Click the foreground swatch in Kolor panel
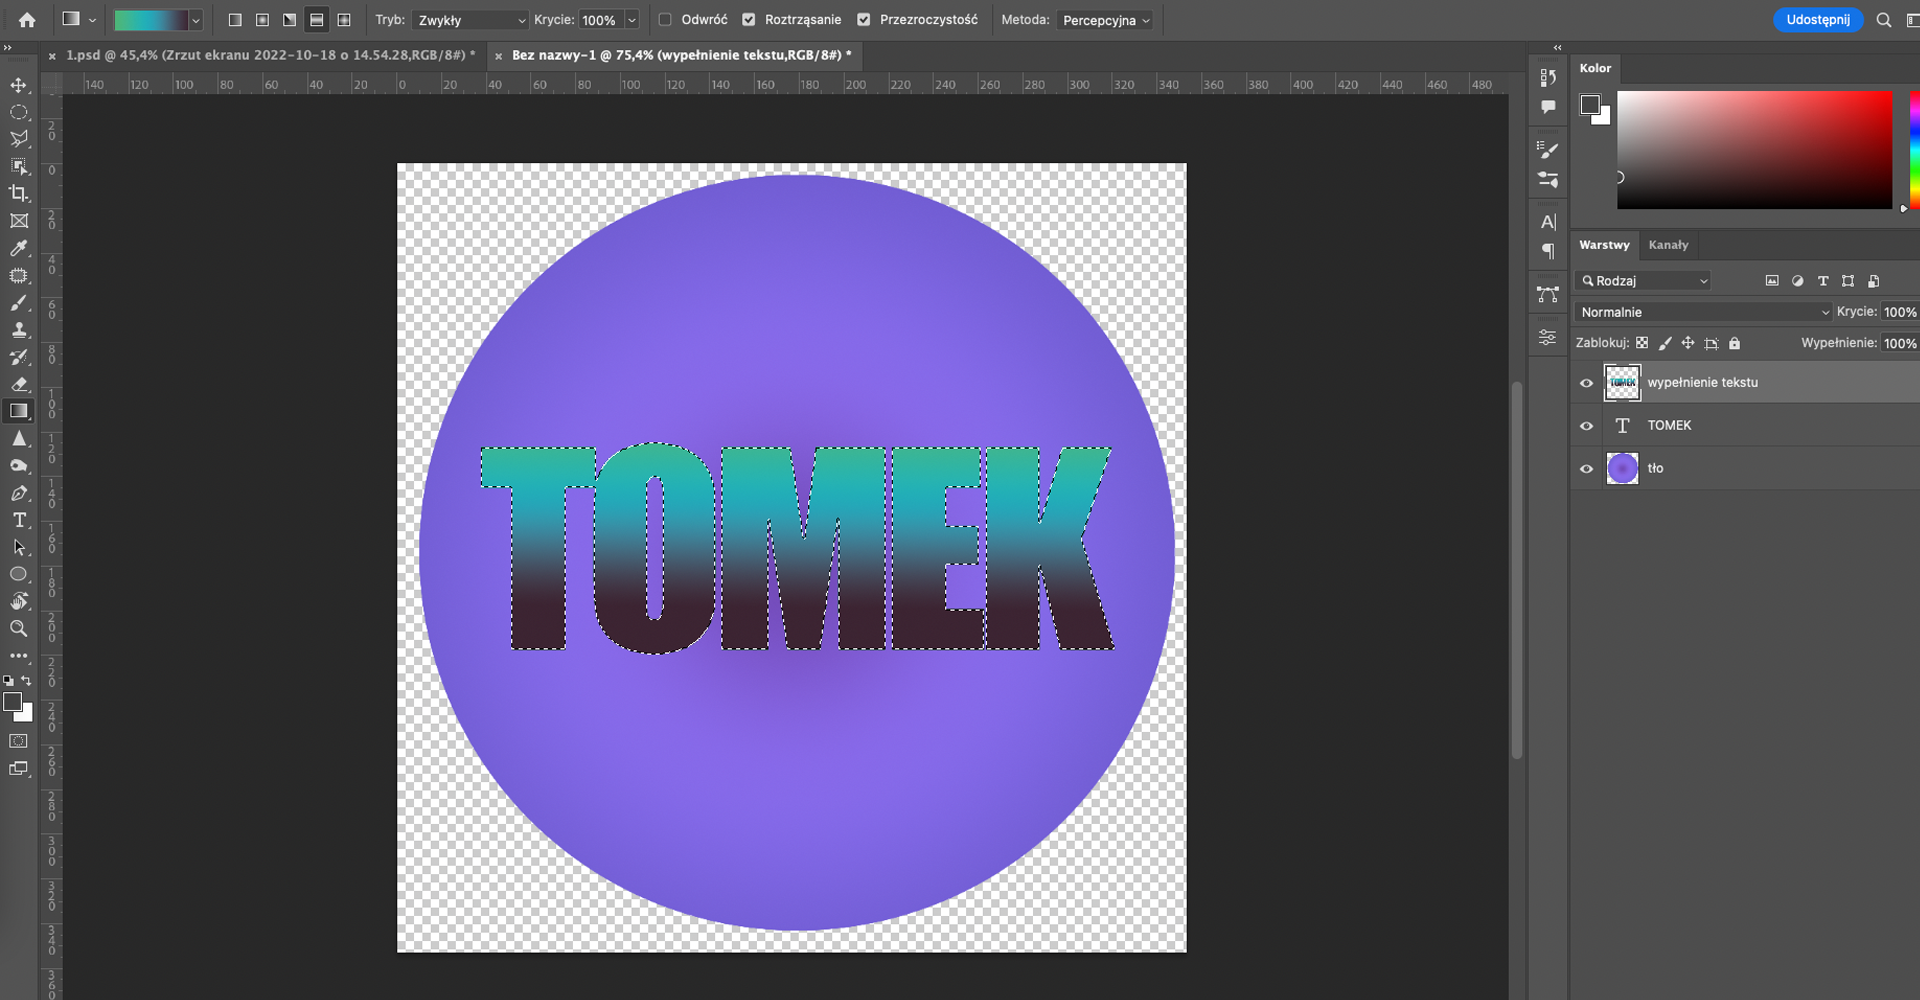 coord(1590,104)
